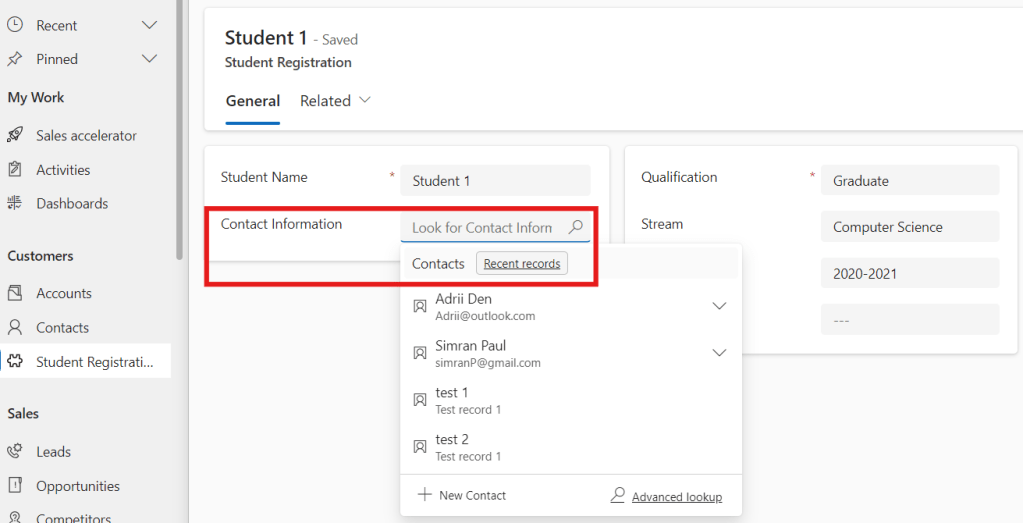Screen dimensions: 1023x523
Task: Expand the Recent section in sidebar
Action: tap(149, 25)
